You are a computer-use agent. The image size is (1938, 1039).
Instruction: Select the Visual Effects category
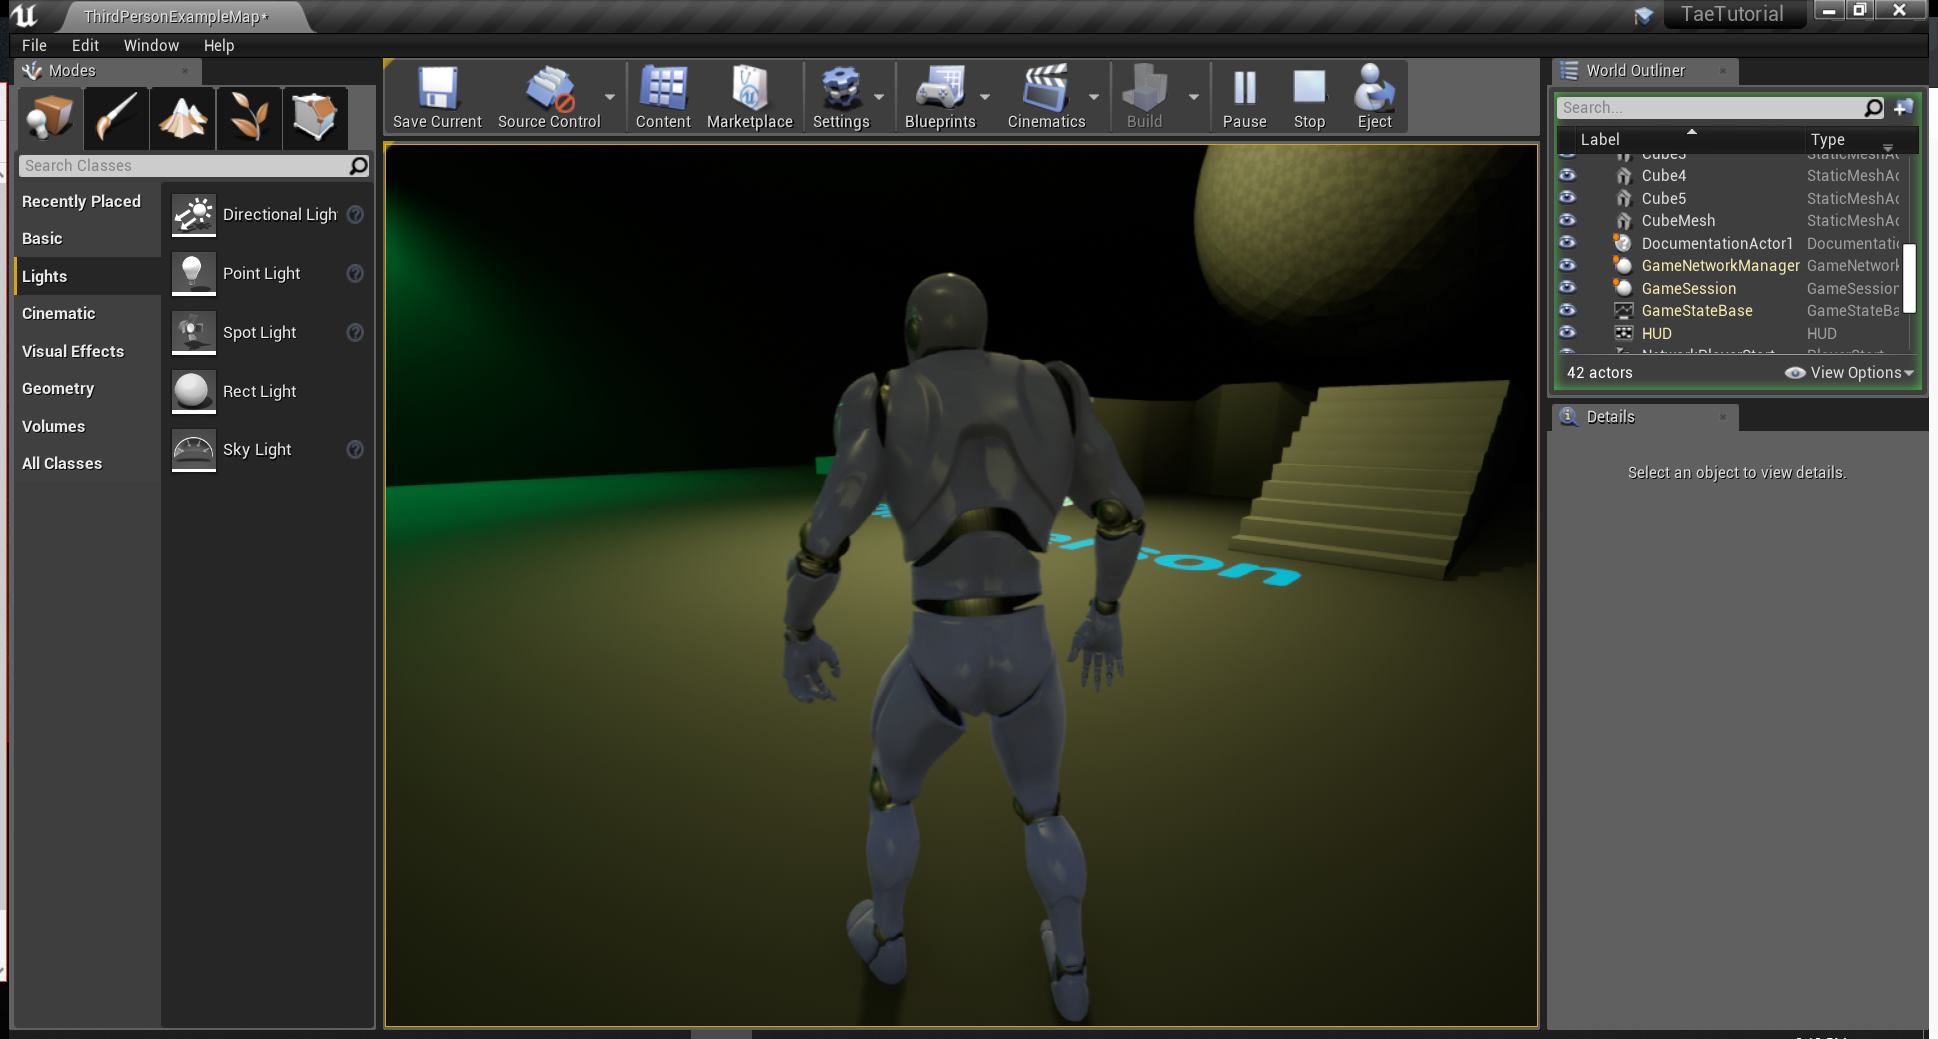87,352
